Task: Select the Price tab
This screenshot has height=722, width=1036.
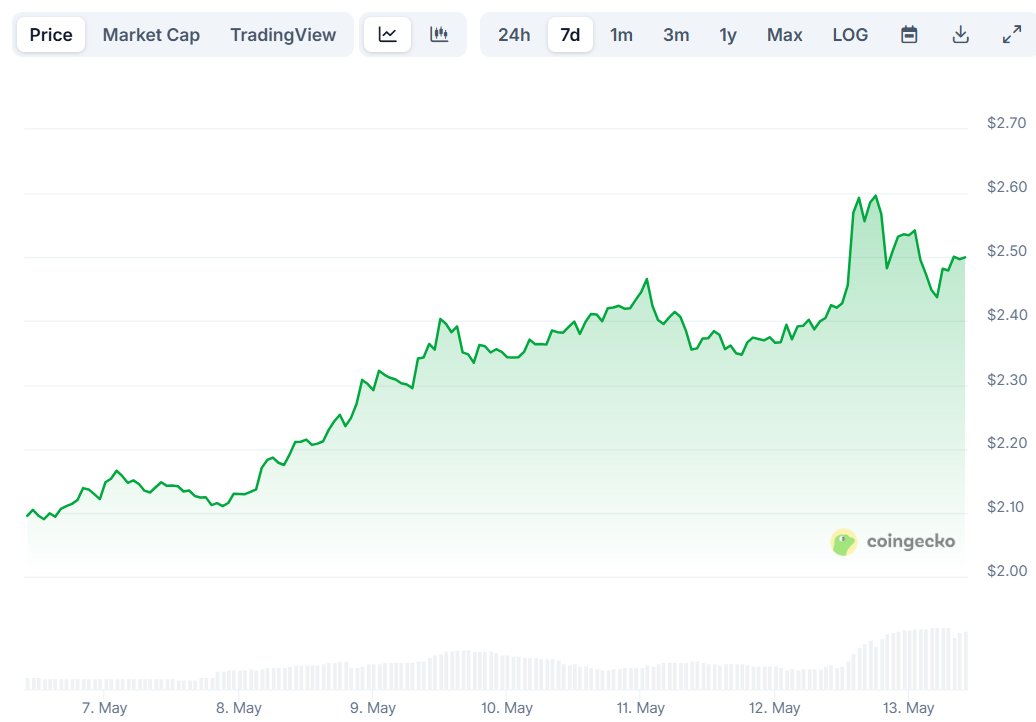Action: click(51, 34)
